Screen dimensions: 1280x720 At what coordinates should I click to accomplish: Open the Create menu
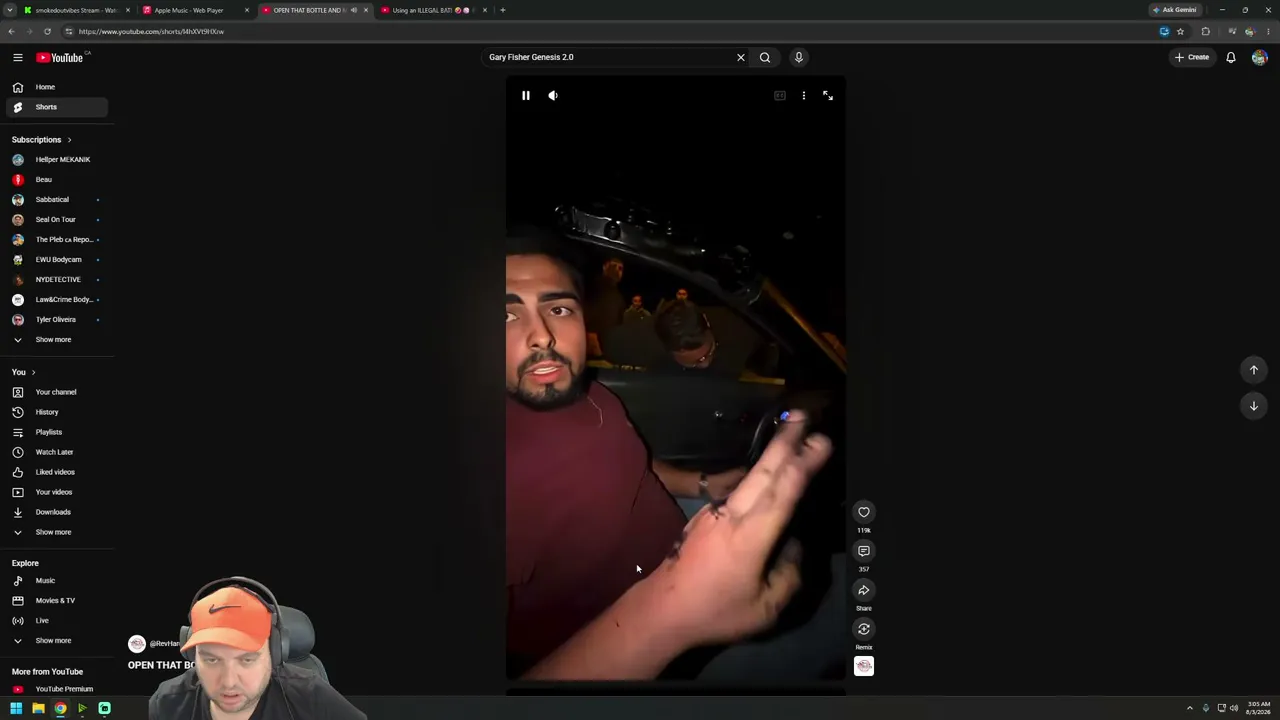1192,57
